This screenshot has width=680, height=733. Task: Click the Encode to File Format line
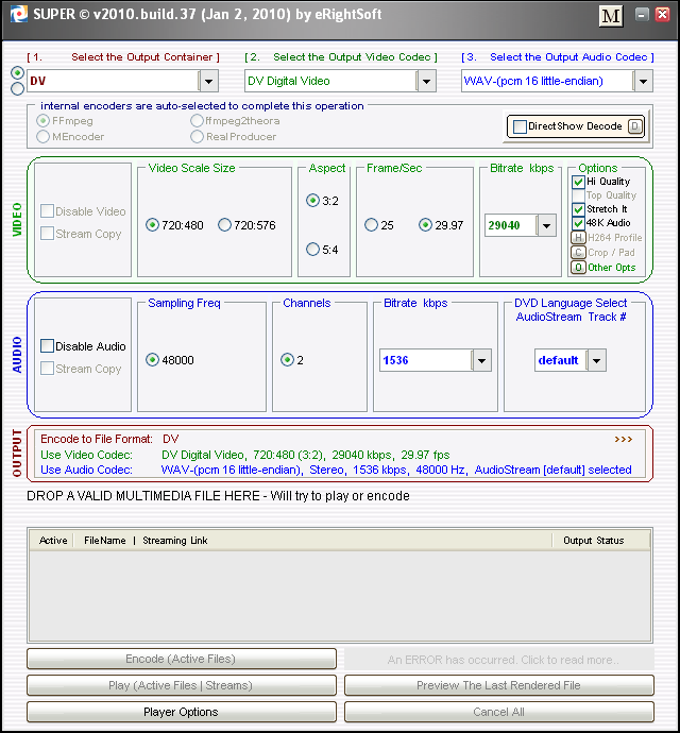(x=110, y=439)
